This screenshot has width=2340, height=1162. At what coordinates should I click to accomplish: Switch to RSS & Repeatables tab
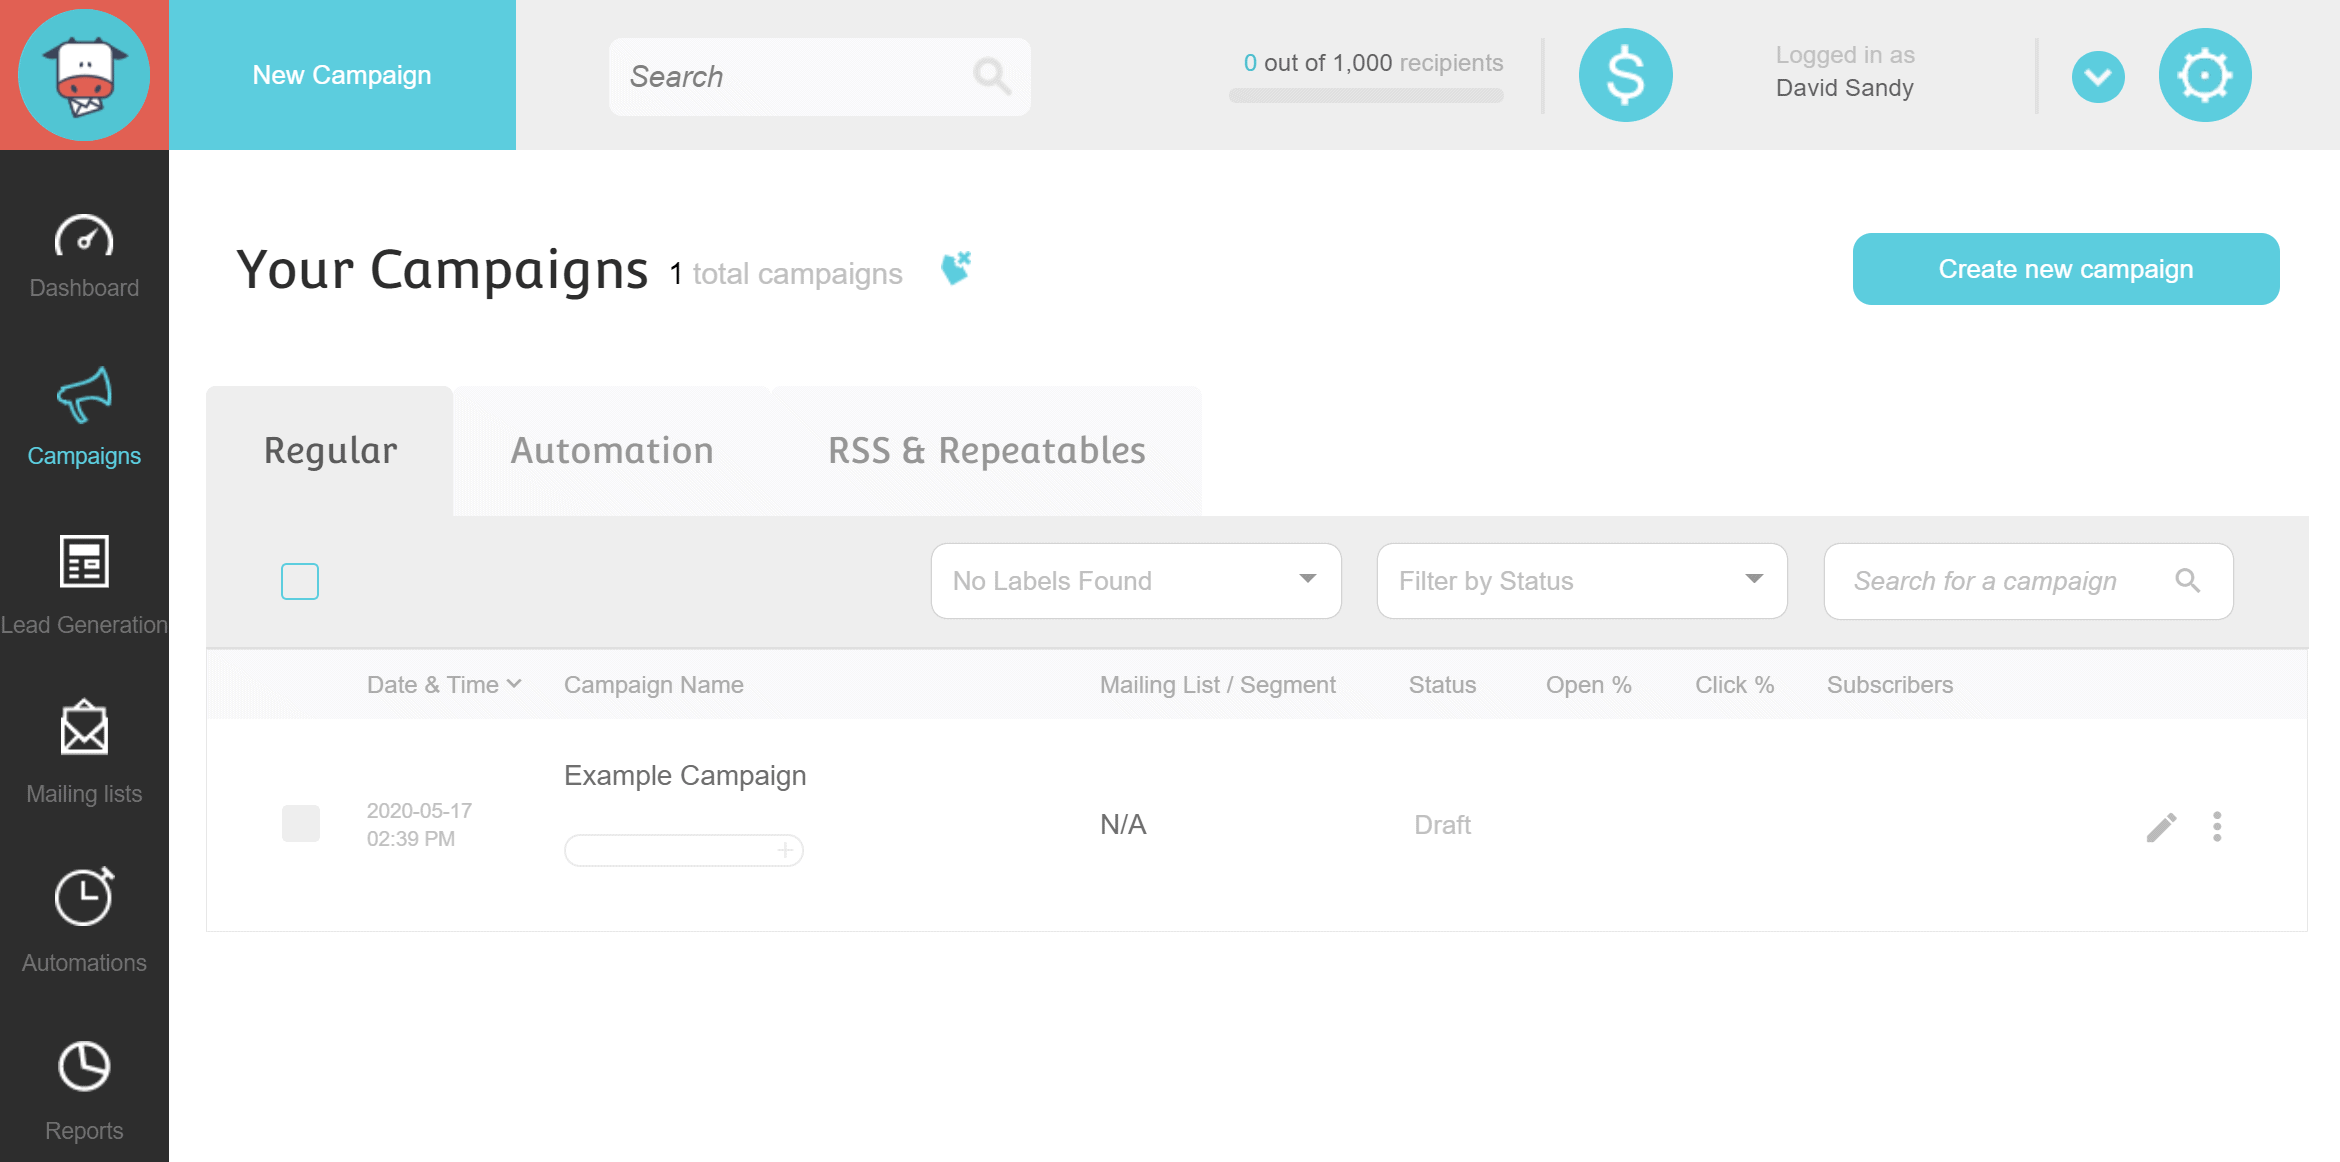[x=986, y=451]
